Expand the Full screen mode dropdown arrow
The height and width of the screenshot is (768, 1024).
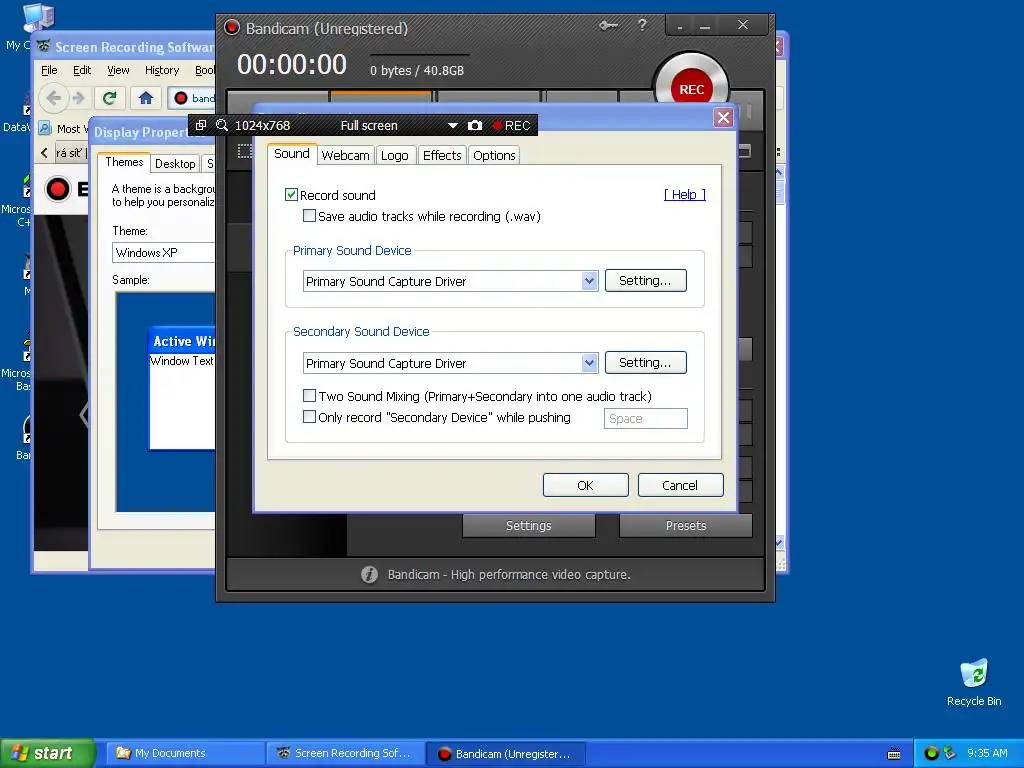tap(453, 125)
